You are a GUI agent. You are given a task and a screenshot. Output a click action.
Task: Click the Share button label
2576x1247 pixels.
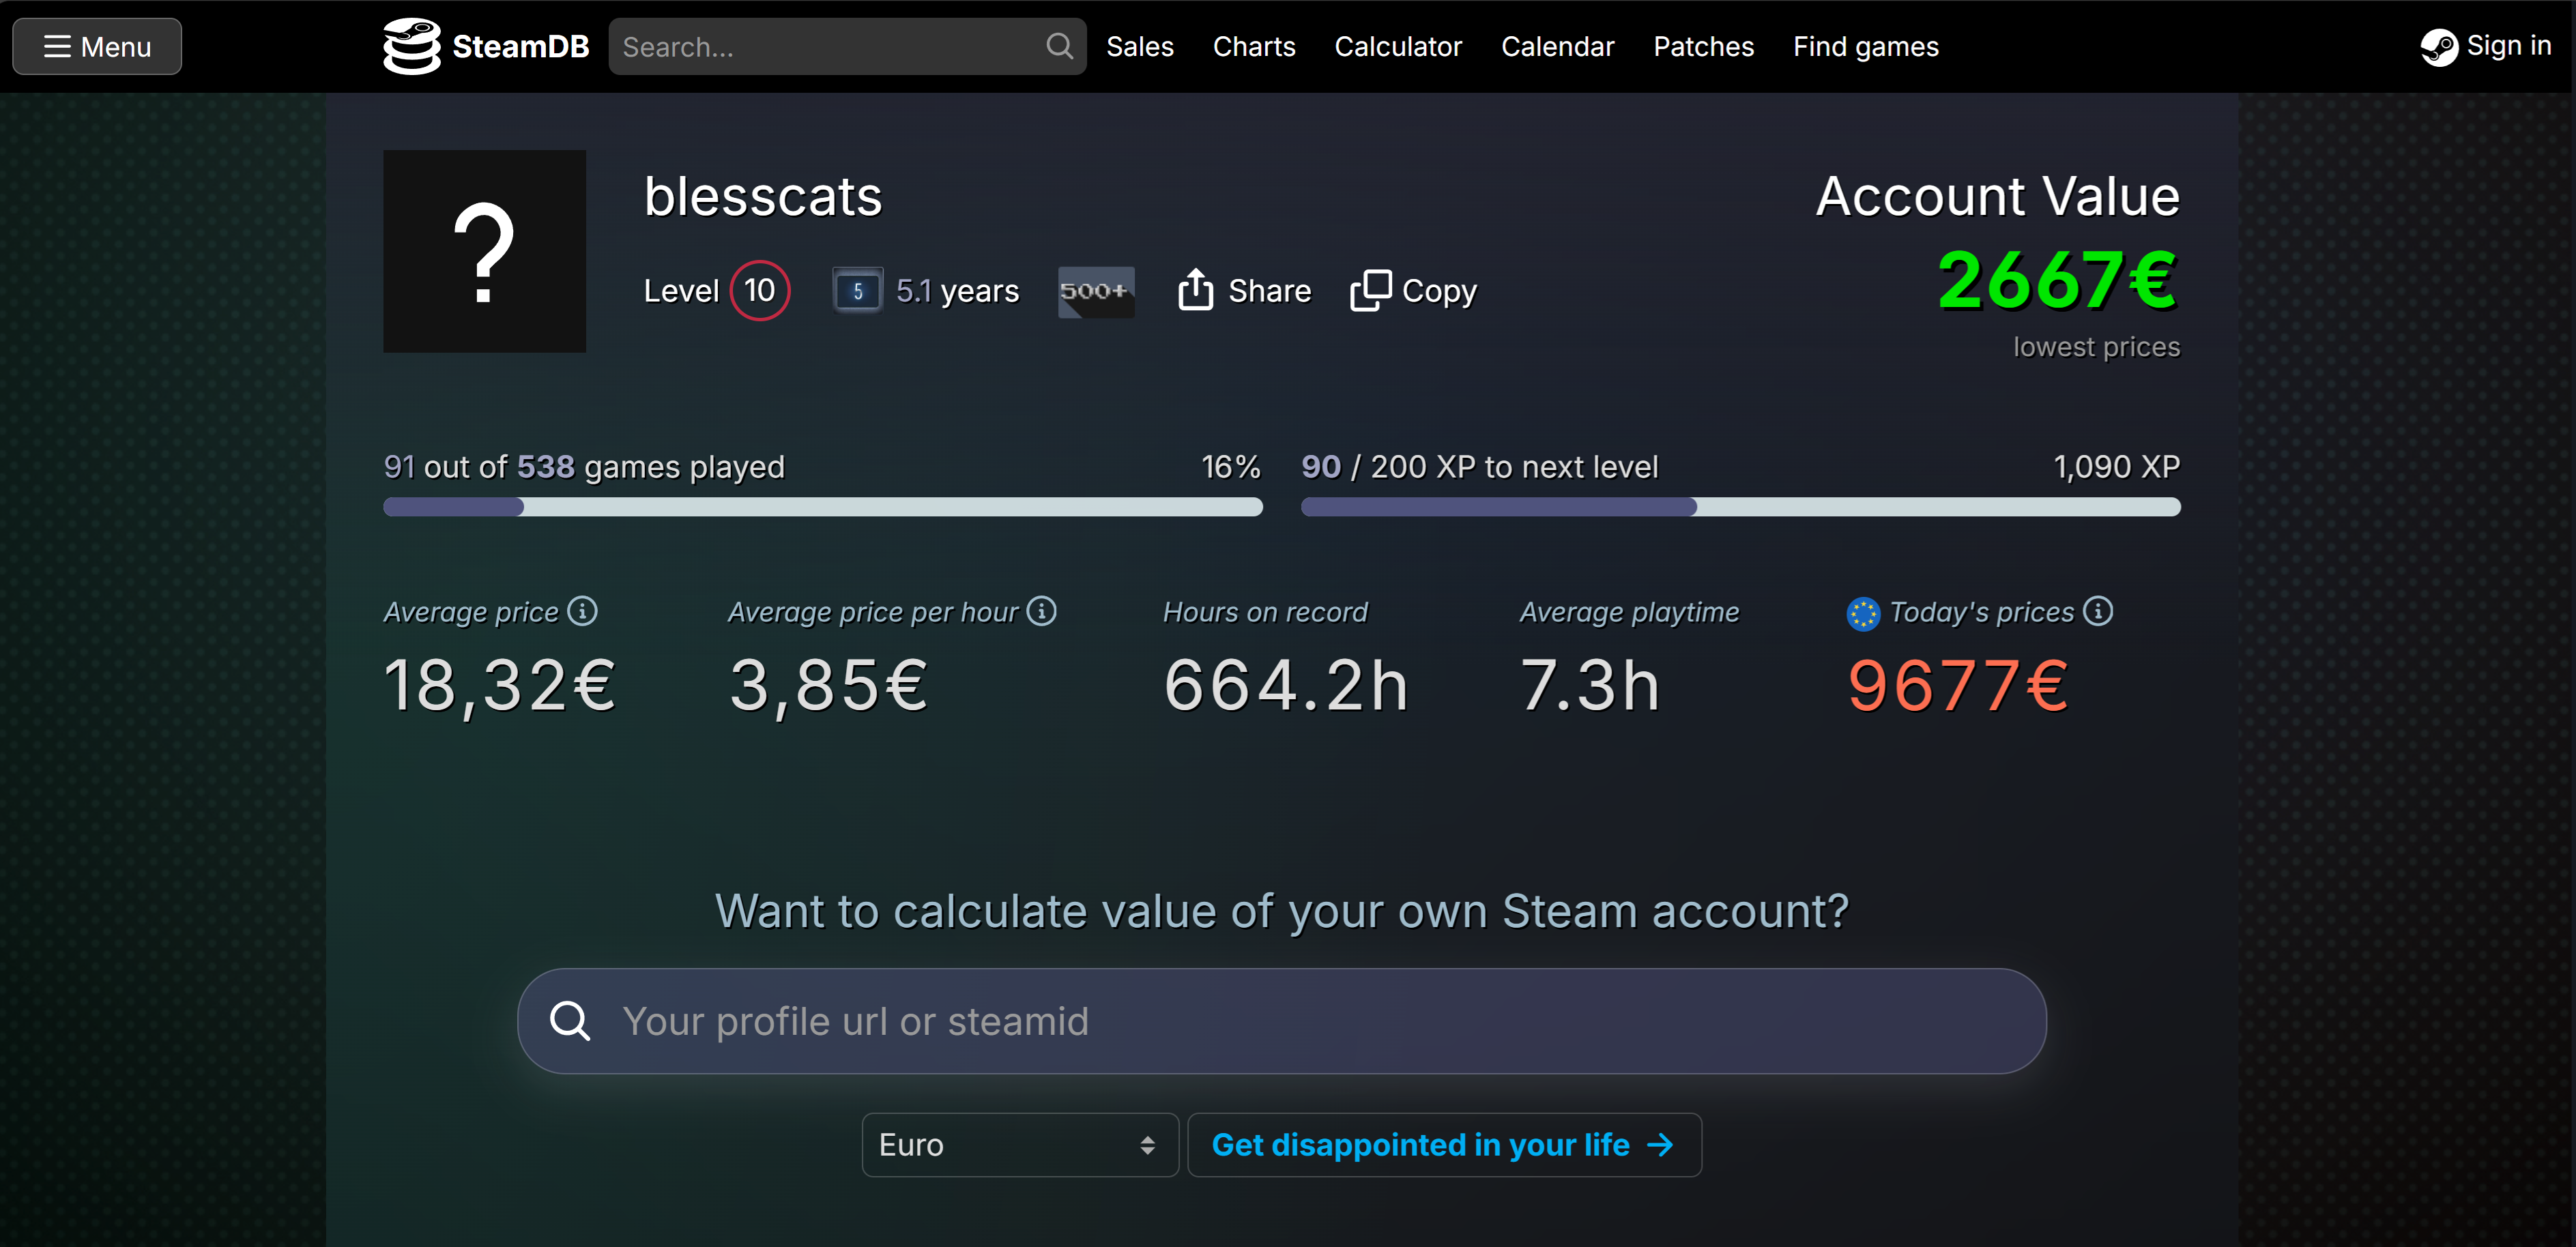pos(1269,291)
